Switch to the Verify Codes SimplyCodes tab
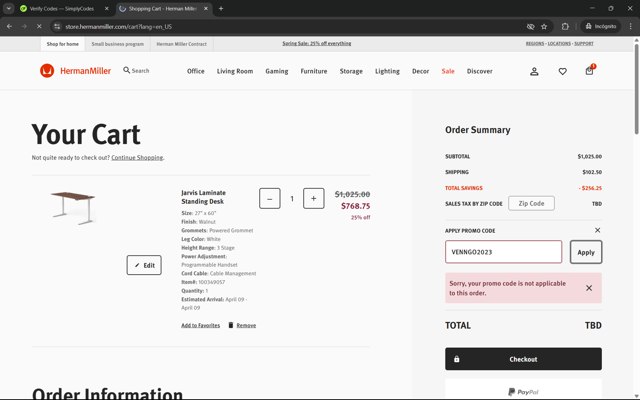Image resolution: width=640 pixels, height=400 pixels. click(x=61, y=8)
